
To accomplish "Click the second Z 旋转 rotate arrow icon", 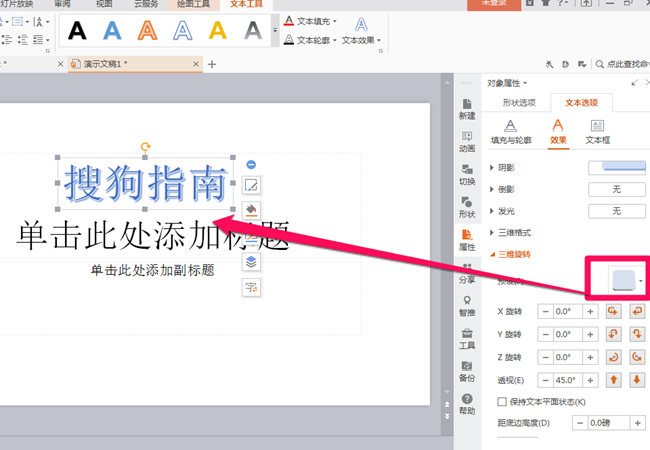I will 637,357.
